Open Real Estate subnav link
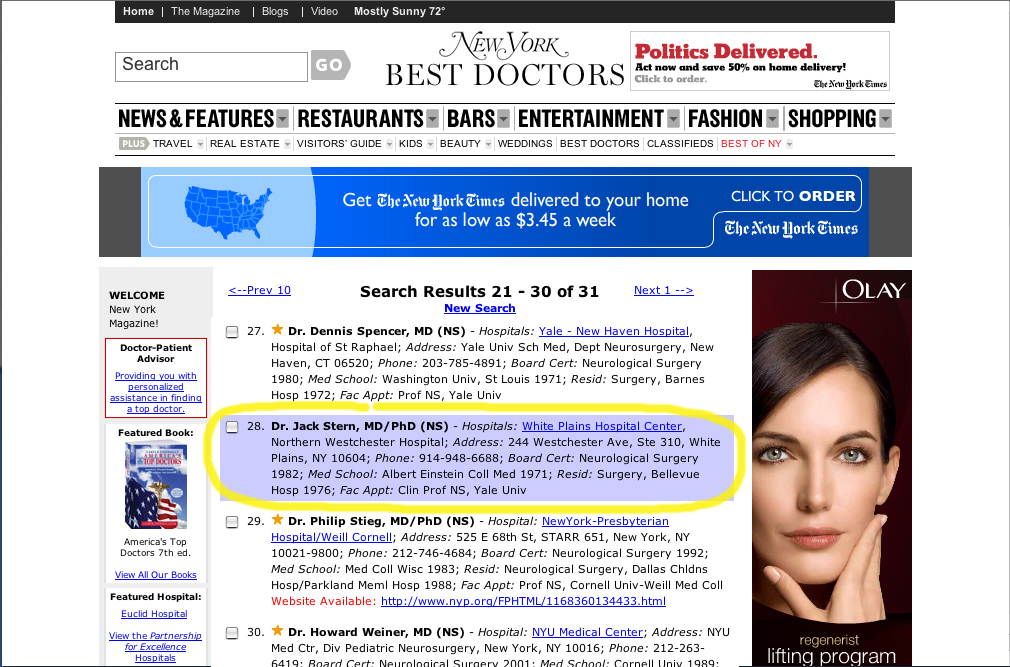 245,144
